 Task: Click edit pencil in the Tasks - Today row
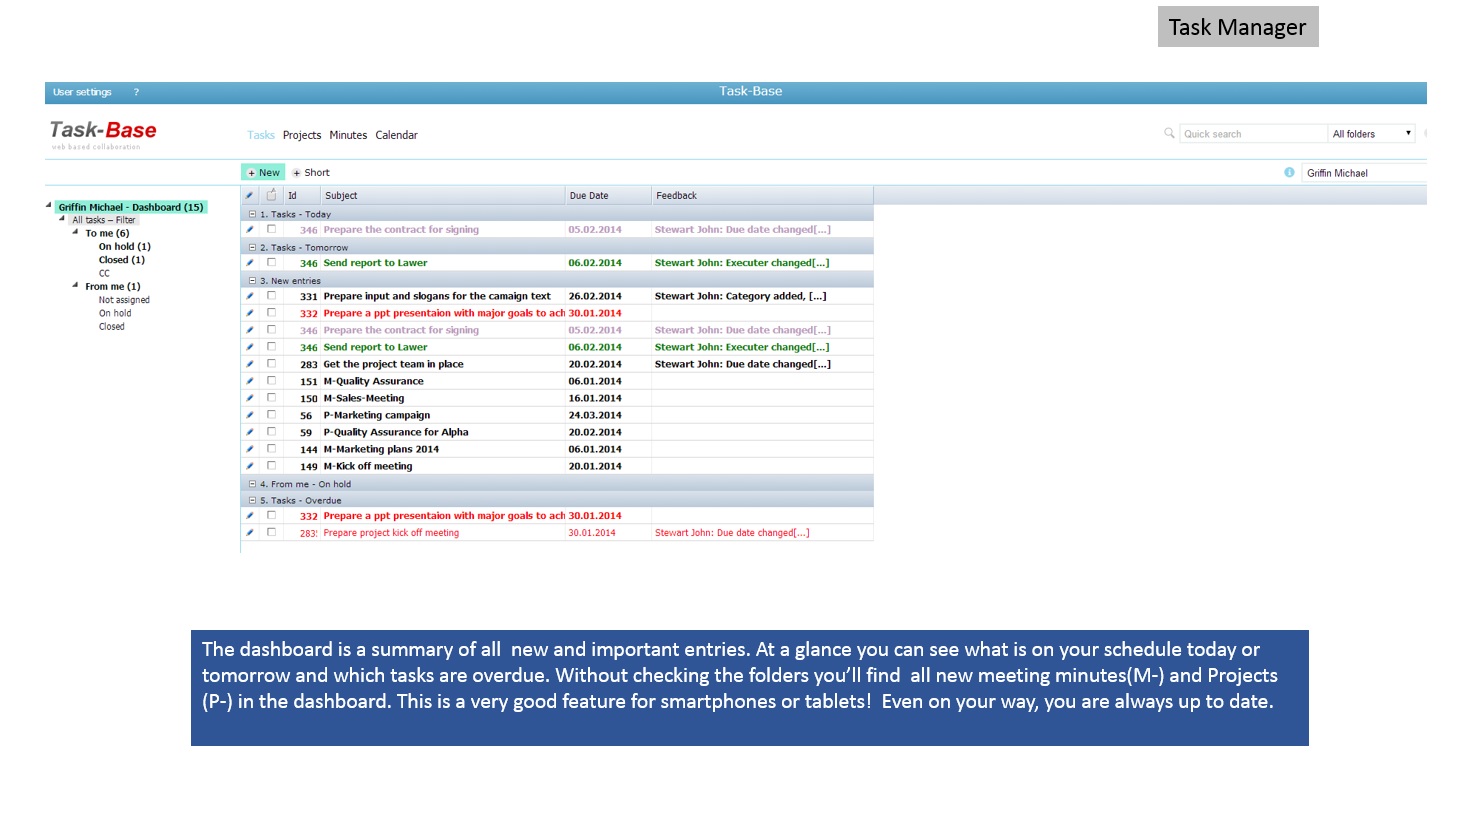[x=250, y=229]
